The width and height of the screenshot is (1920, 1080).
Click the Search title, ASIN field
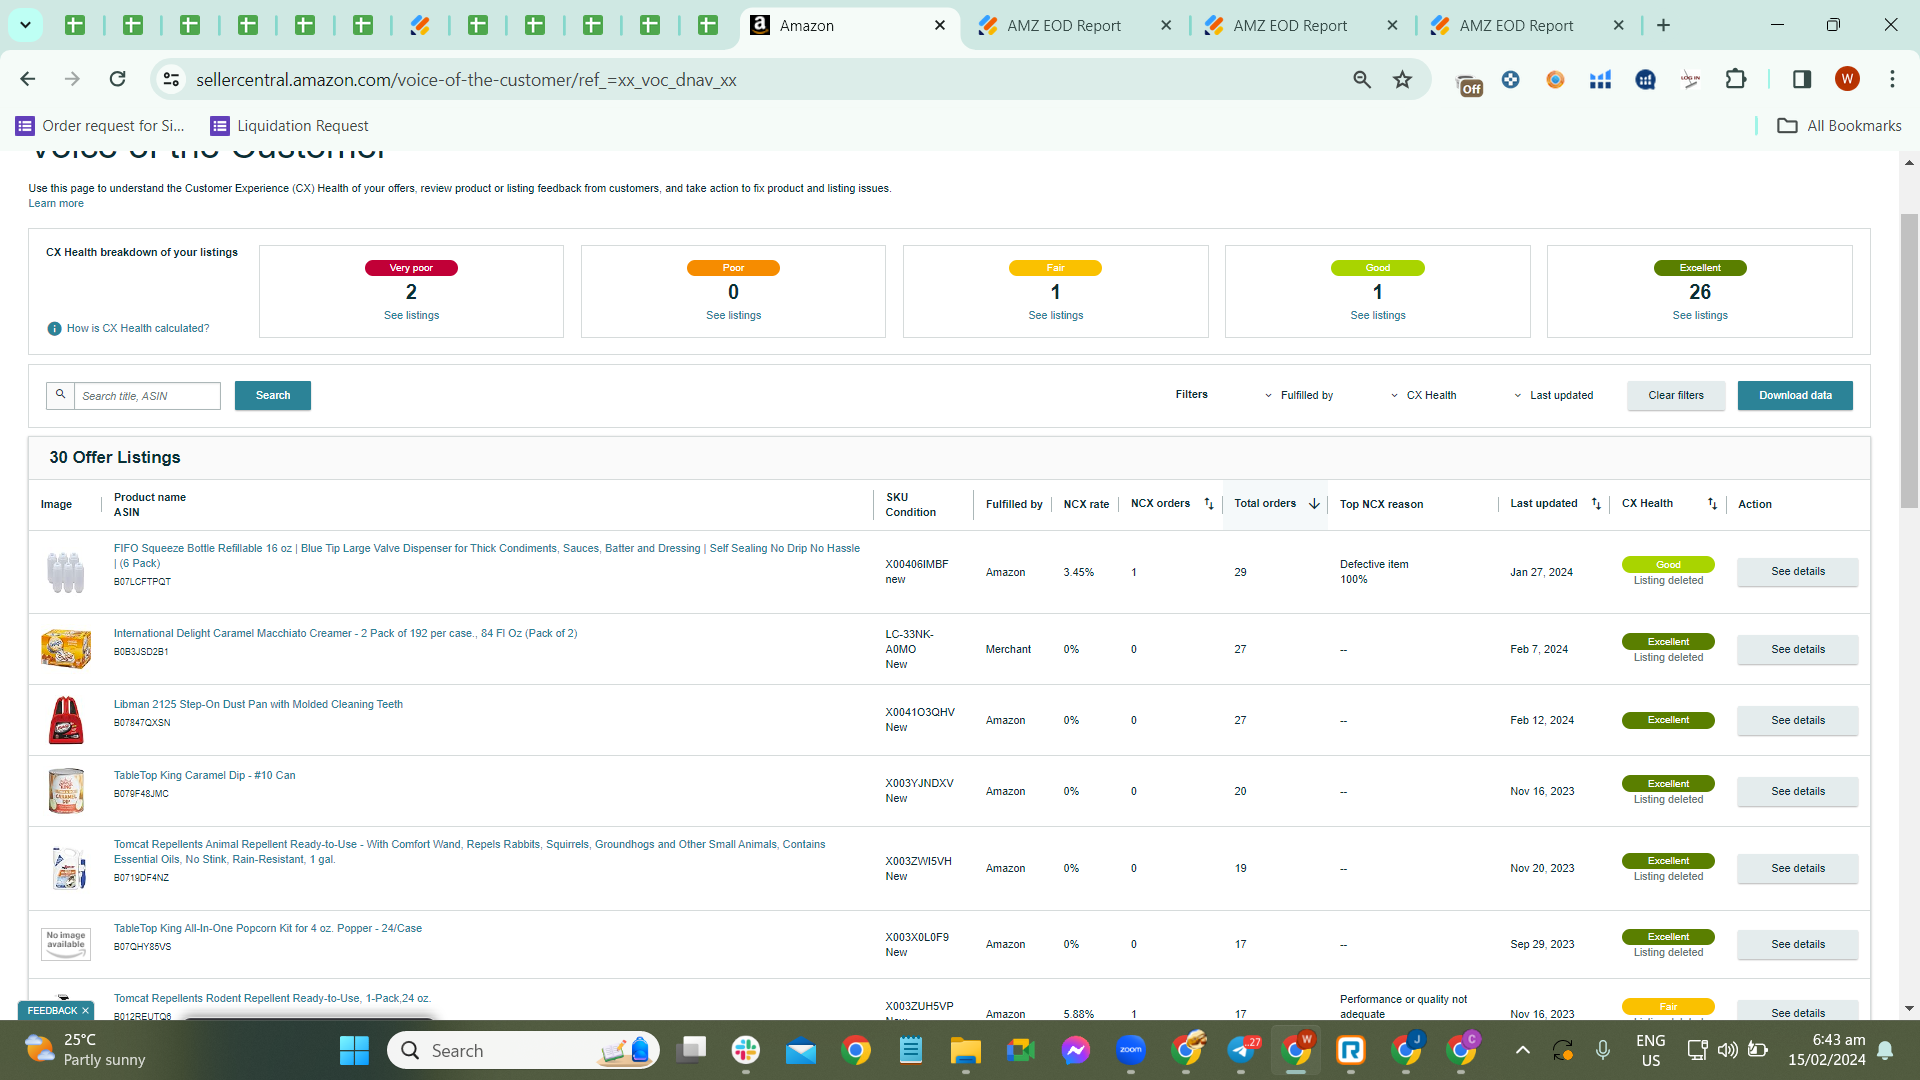[147, 396]
